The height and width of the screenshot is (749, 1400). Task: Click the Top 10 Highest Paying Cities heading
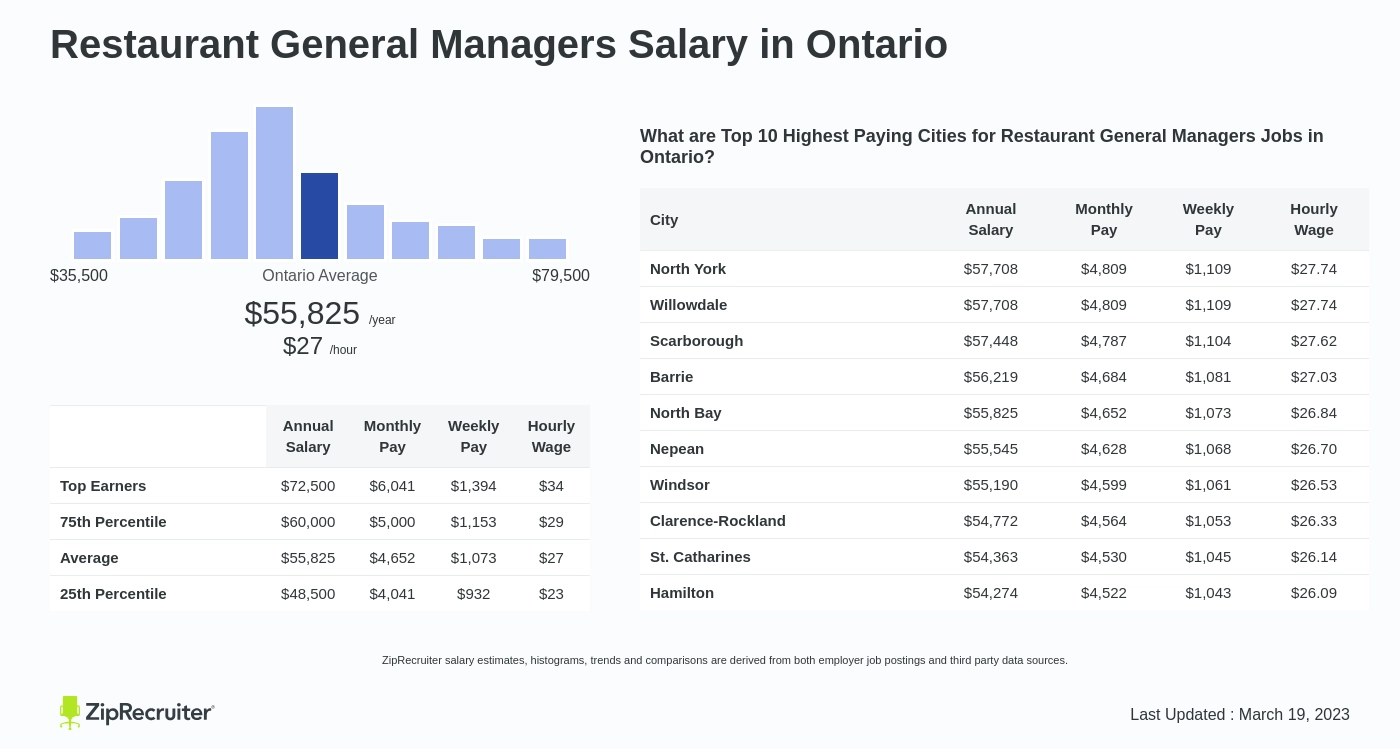pyautogui.click(x=982, y=147)
